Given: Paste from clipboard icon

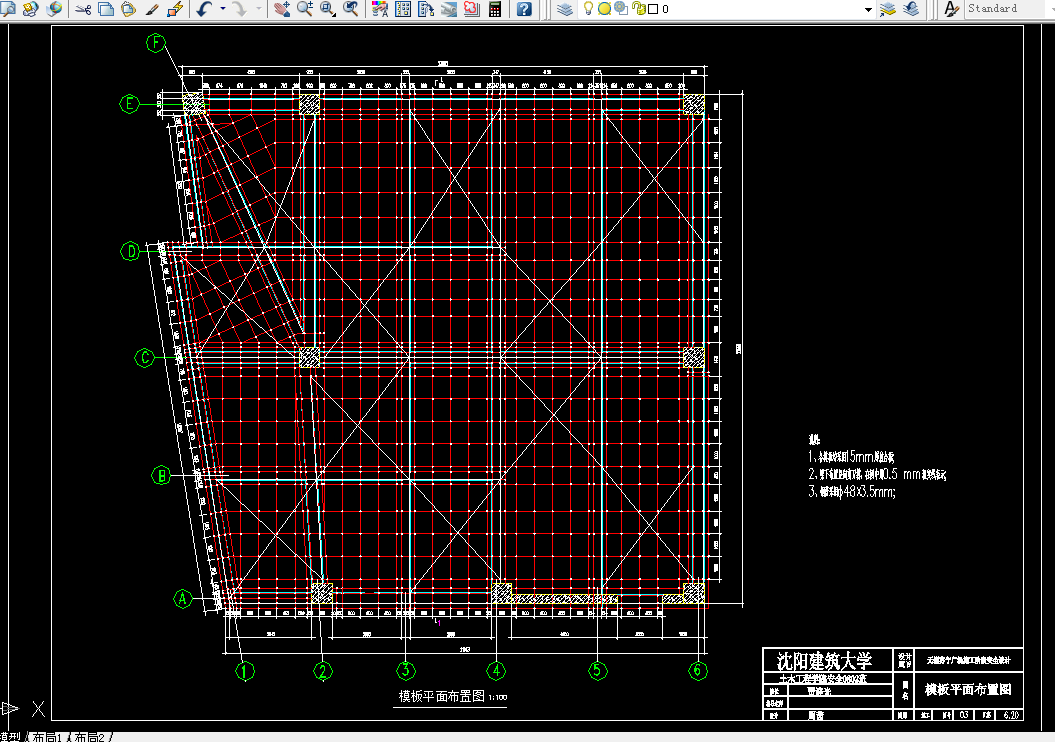Looking at the screenshot, I should pyautogui.click(x=129, y=9).
